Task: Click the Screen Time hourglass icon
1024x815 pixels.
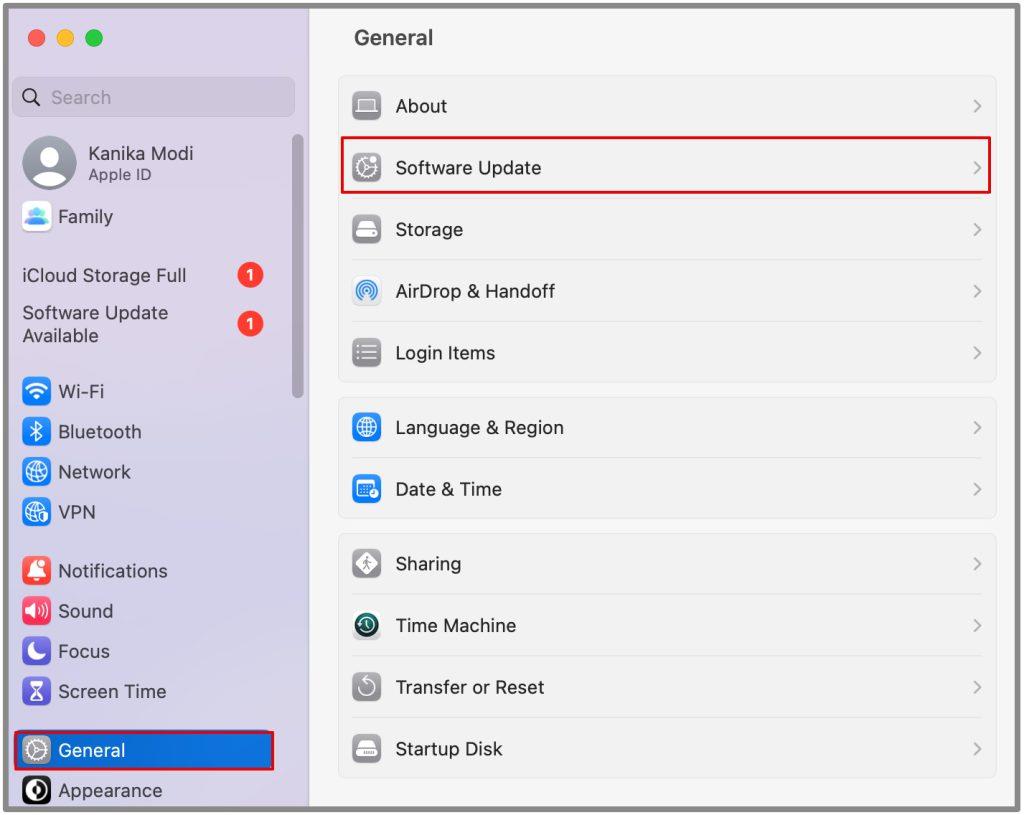Action: pyautogui.click(x=37, y=692)
